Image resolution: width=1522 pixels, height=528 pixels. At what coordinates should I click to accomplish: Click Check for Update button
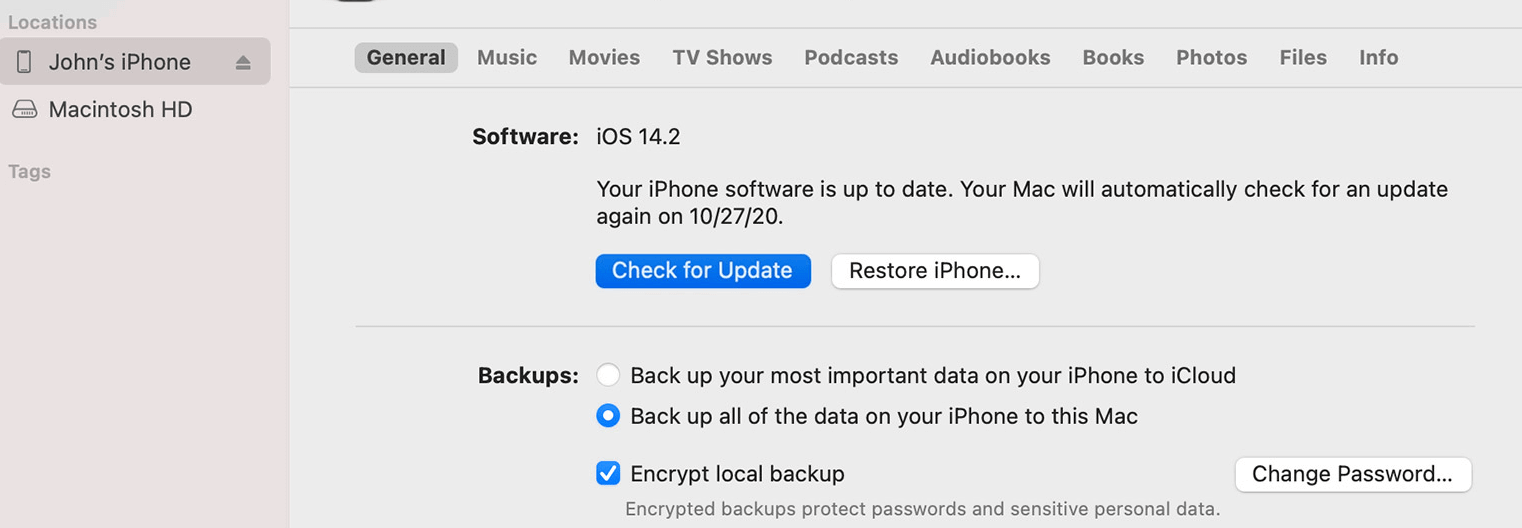click(x=702, y=271)
